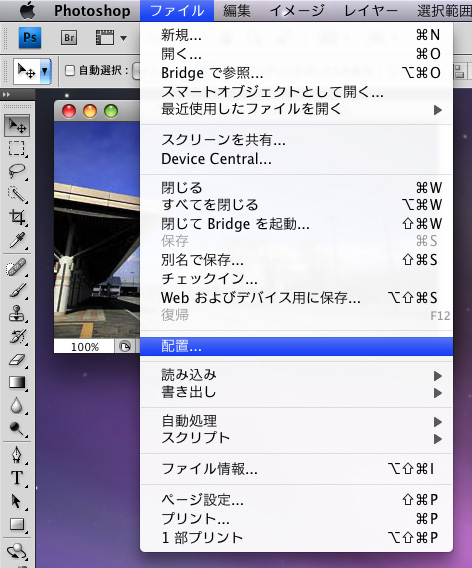Select the Brush tool
The width and height of the screenshot is (472, 568).
pyautogui.click(x=17, y=291)
